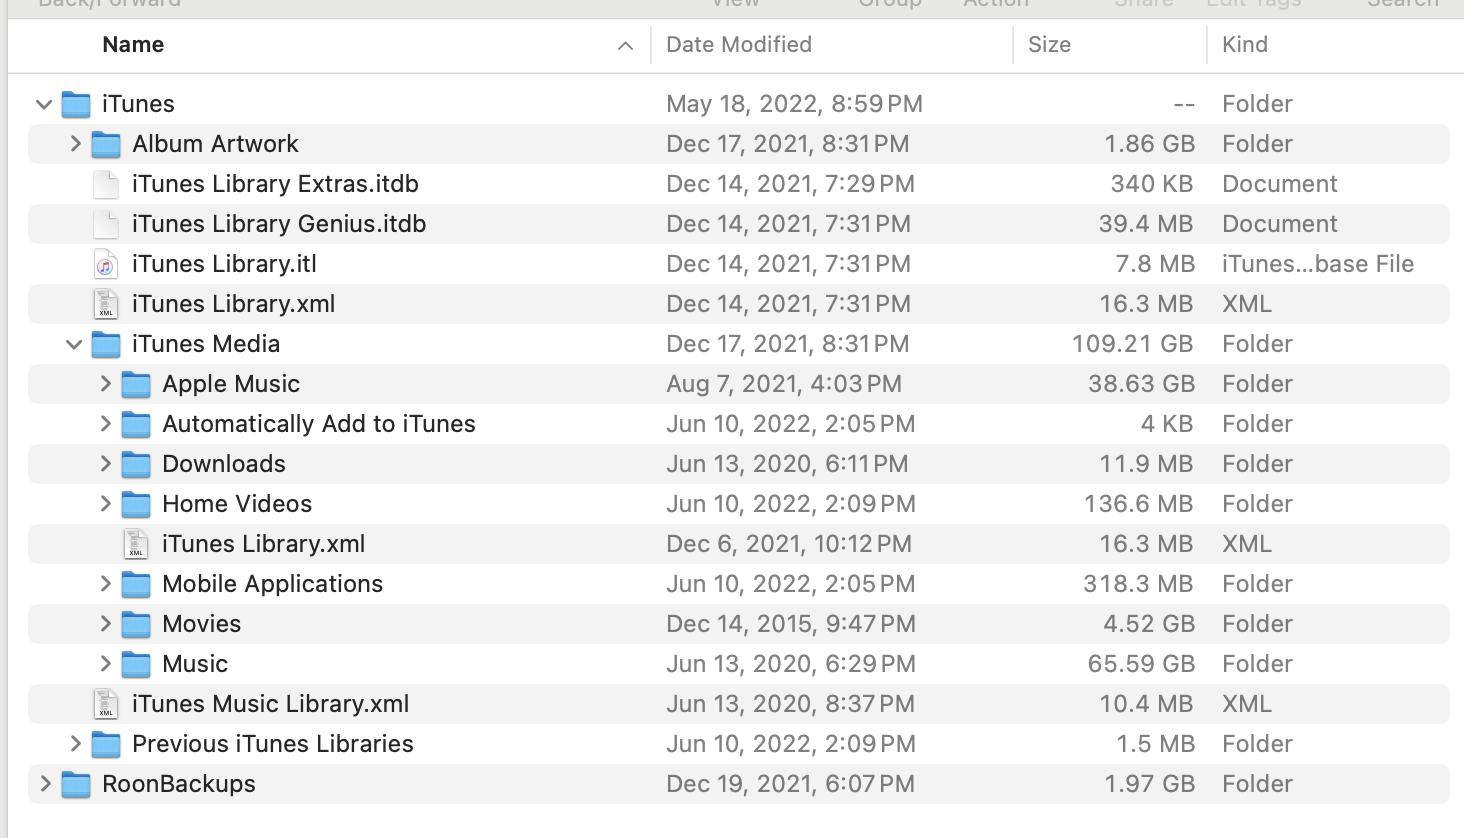The width and height of the screenshot is (1464, 838).
Task: Sort files by Size column header
Action: [x=1049, y=45]
